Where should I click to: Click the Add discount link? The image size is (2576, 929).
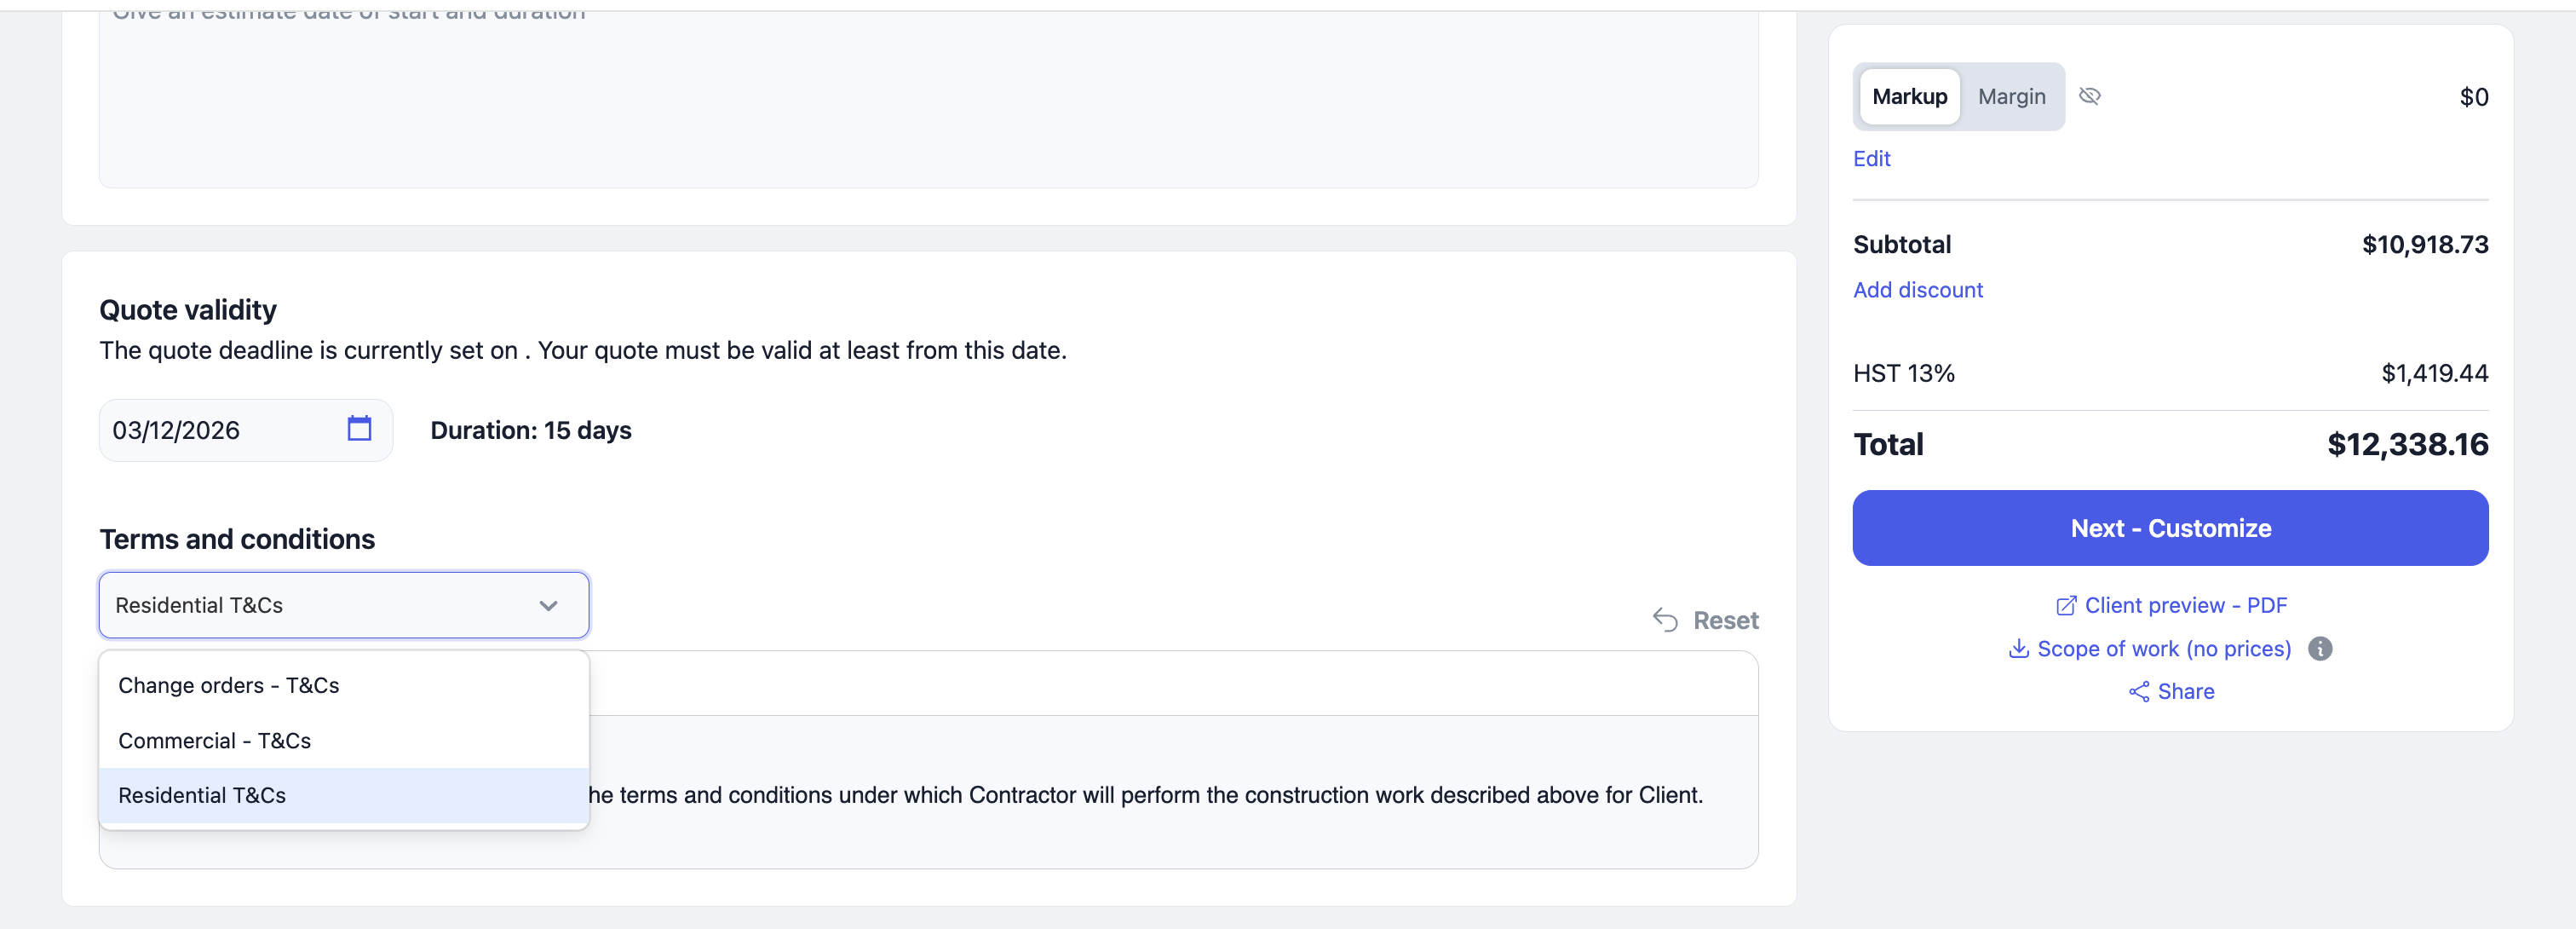1917,290
